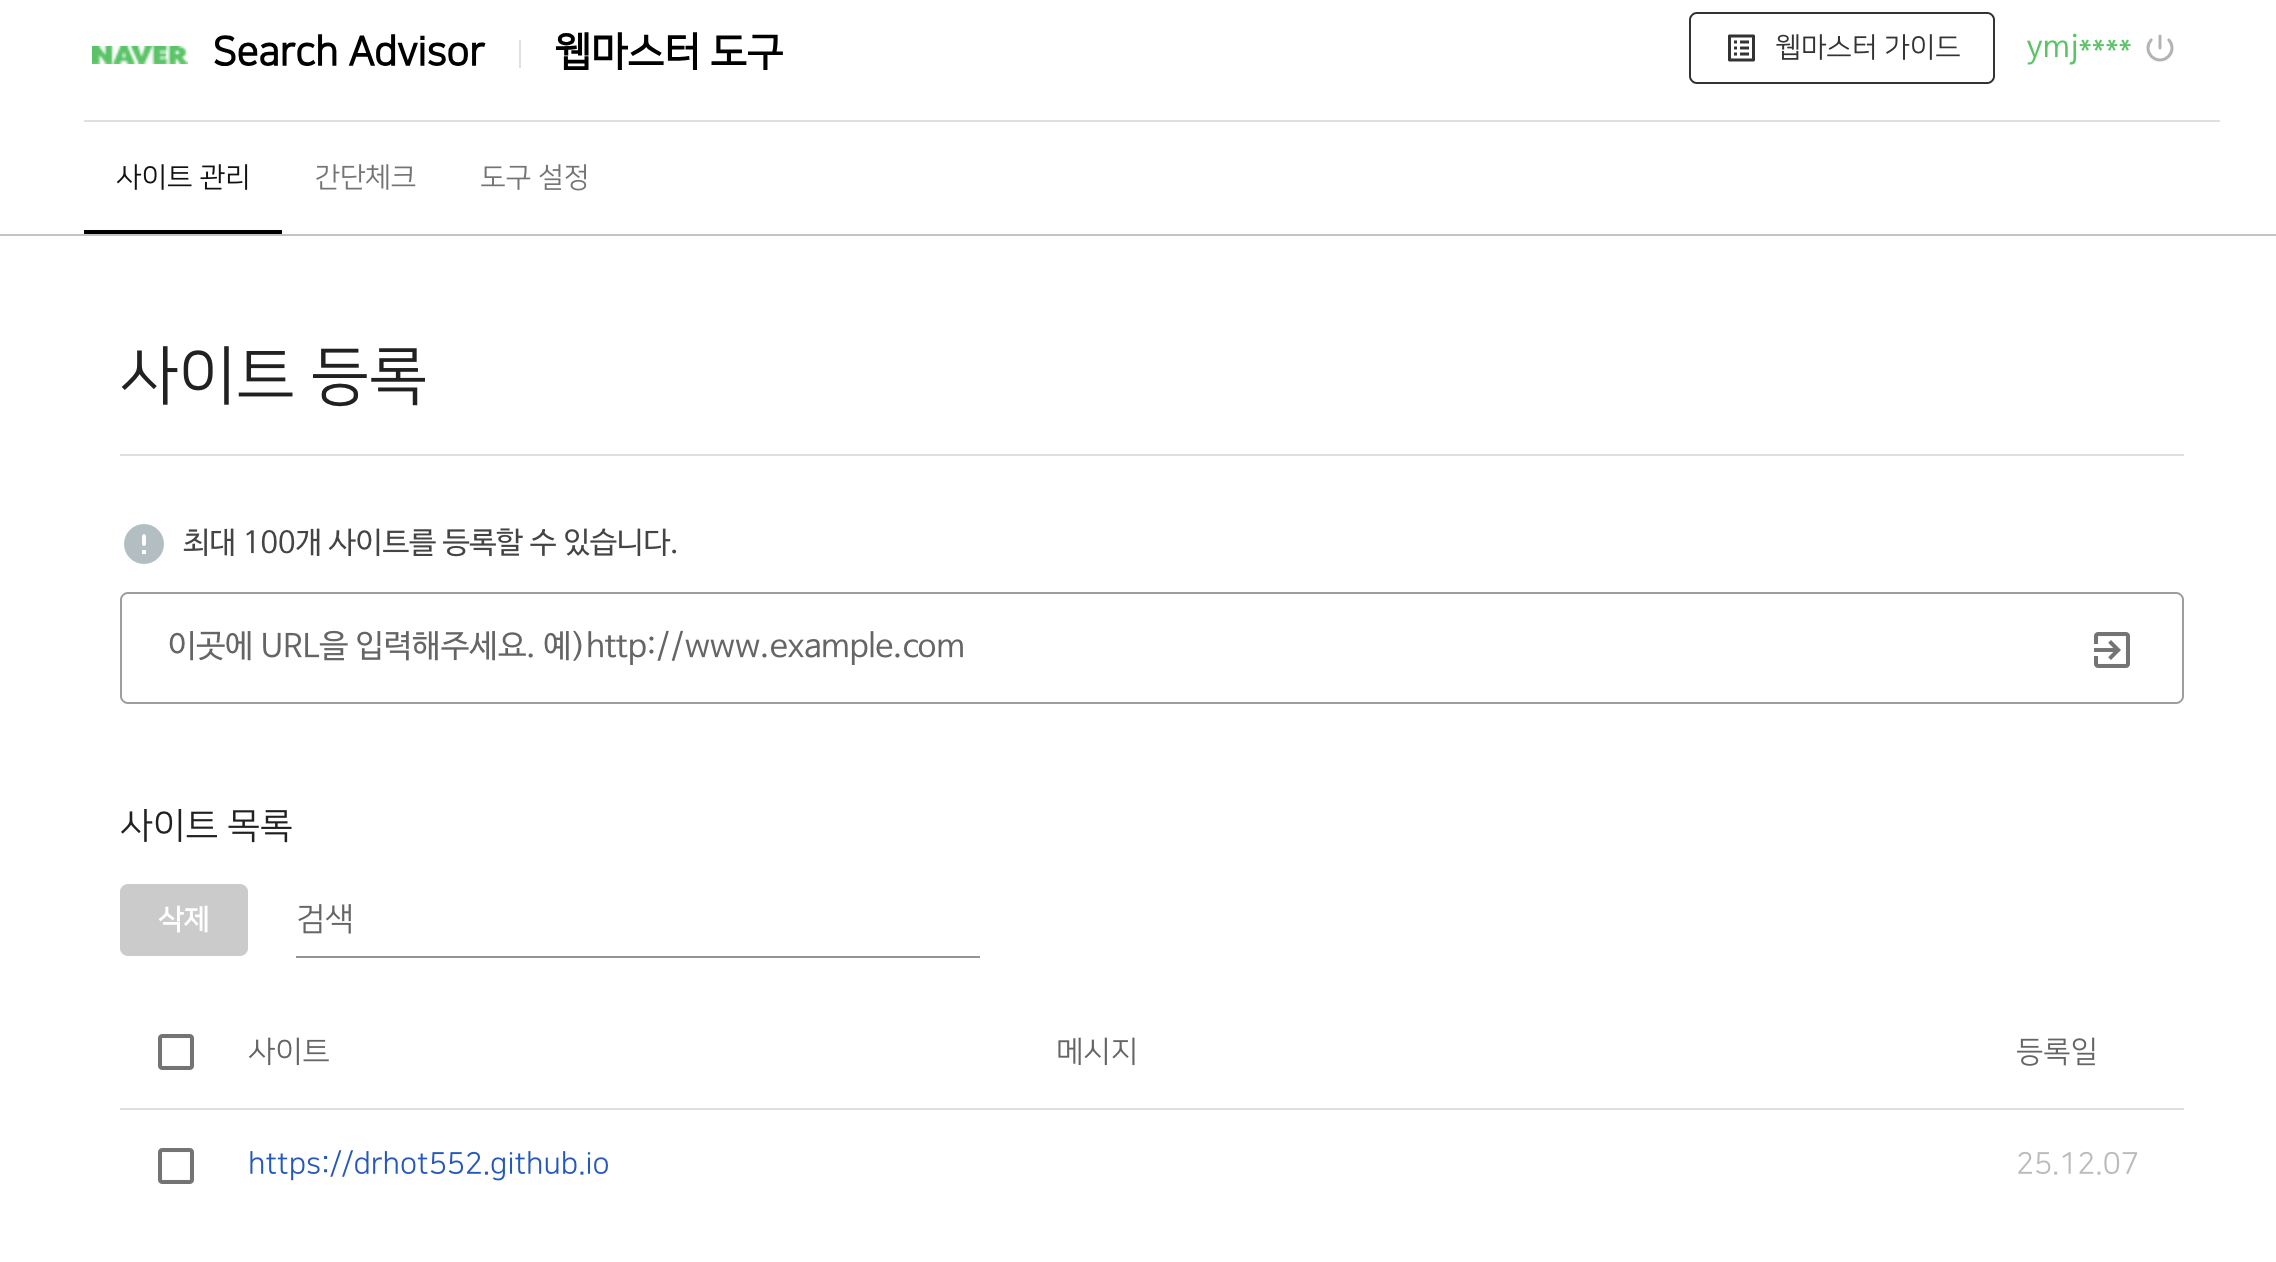Open the ymj**** account name
This screenshot has width=2276, height=1262.
(x=2077, y=46)
